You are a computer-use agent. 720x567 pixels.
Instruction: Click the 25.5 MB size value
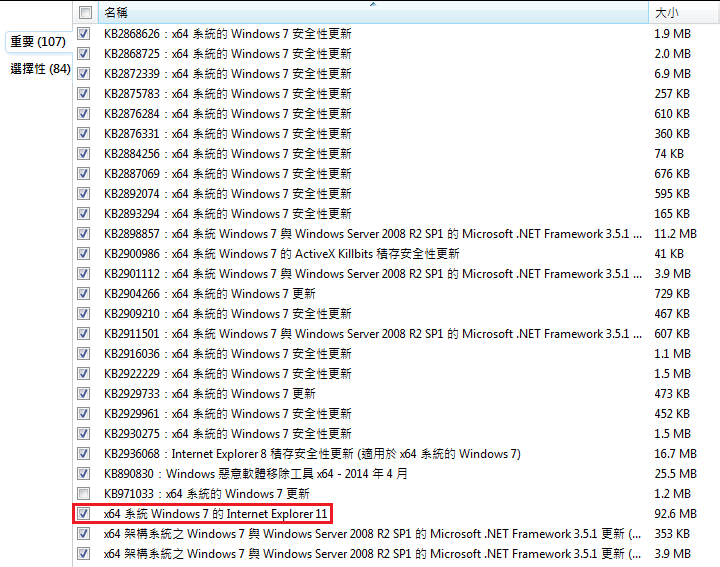click(675, 473)
